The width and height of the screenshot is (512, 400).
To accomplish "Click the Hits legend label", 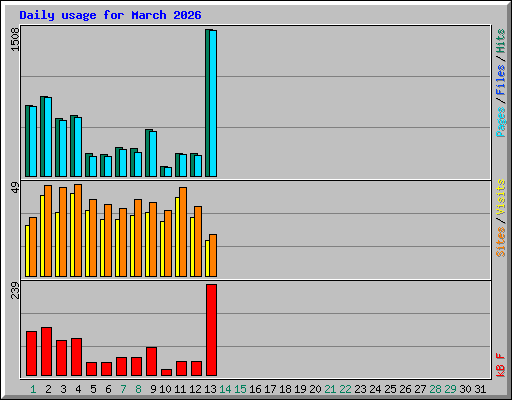I will (500, 41).
